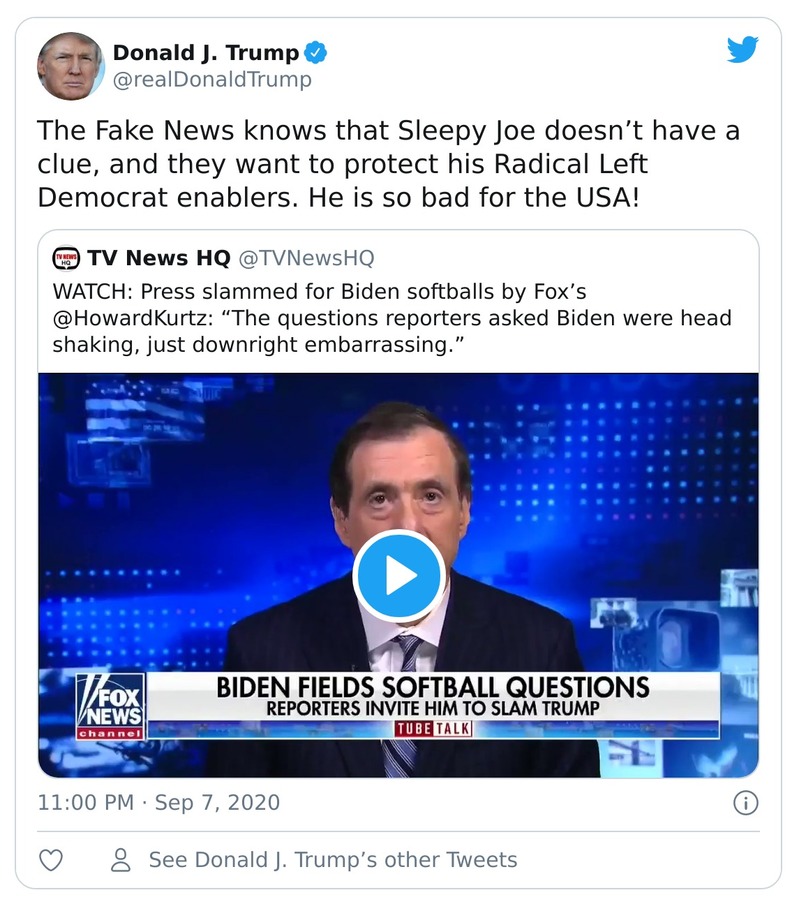This screenshot has height=911, width=799.
Task: Click the person icon beside other Tweets
Action: (x=121, y=860)
